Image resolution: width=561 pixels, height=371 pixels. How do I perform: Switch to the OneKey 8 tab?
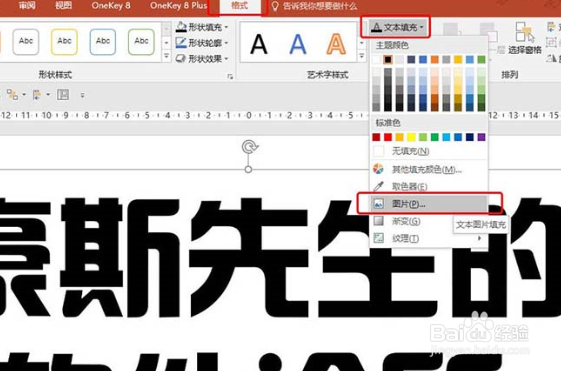pos(111,5)
